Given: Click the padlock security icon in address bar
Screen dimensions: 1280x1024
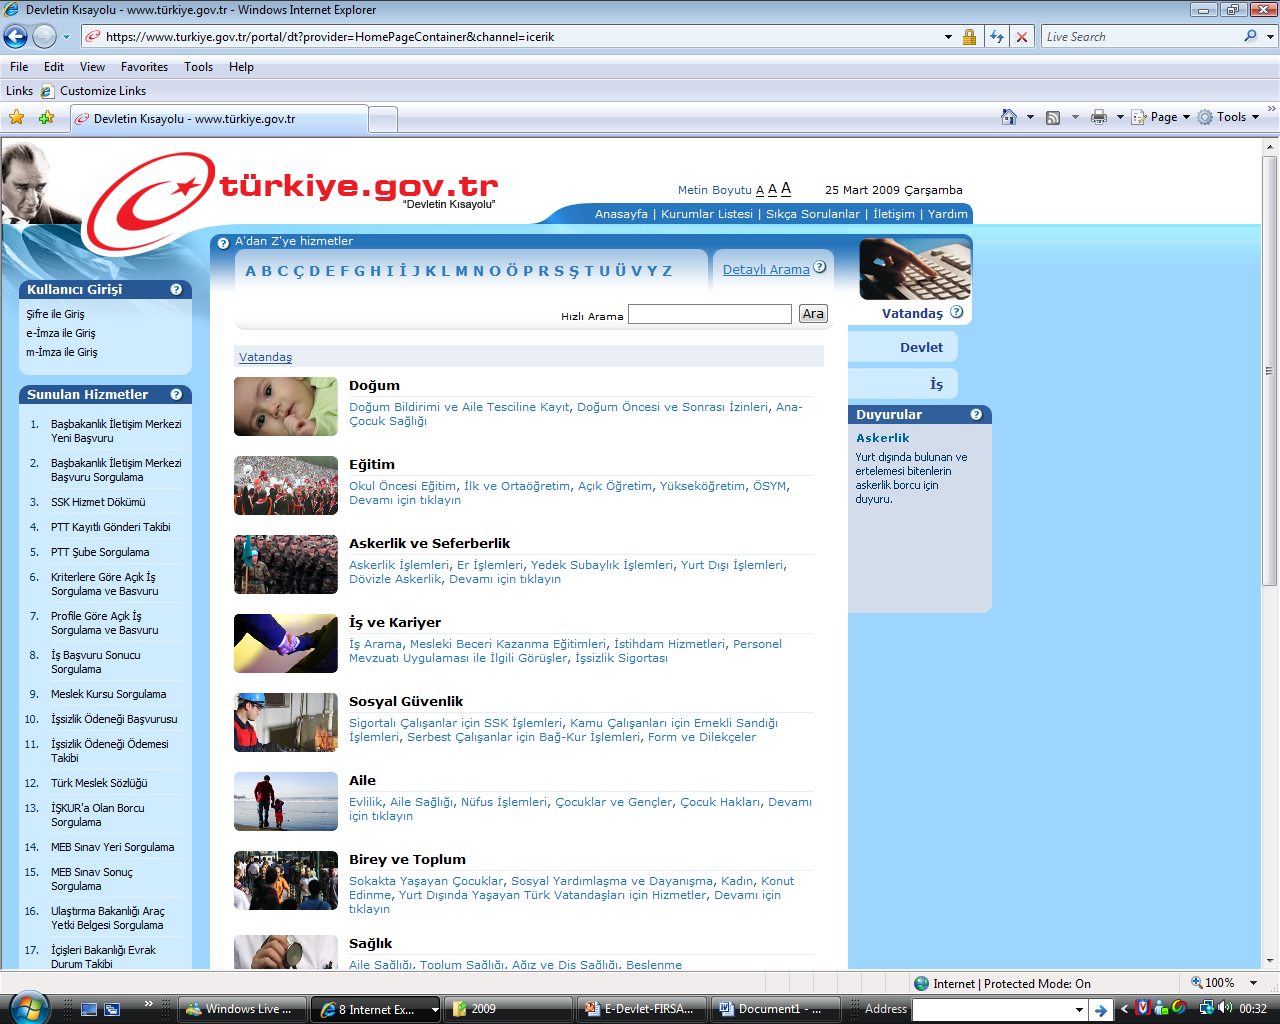Looking at the screenshot, I should click(x=969, y=37).
